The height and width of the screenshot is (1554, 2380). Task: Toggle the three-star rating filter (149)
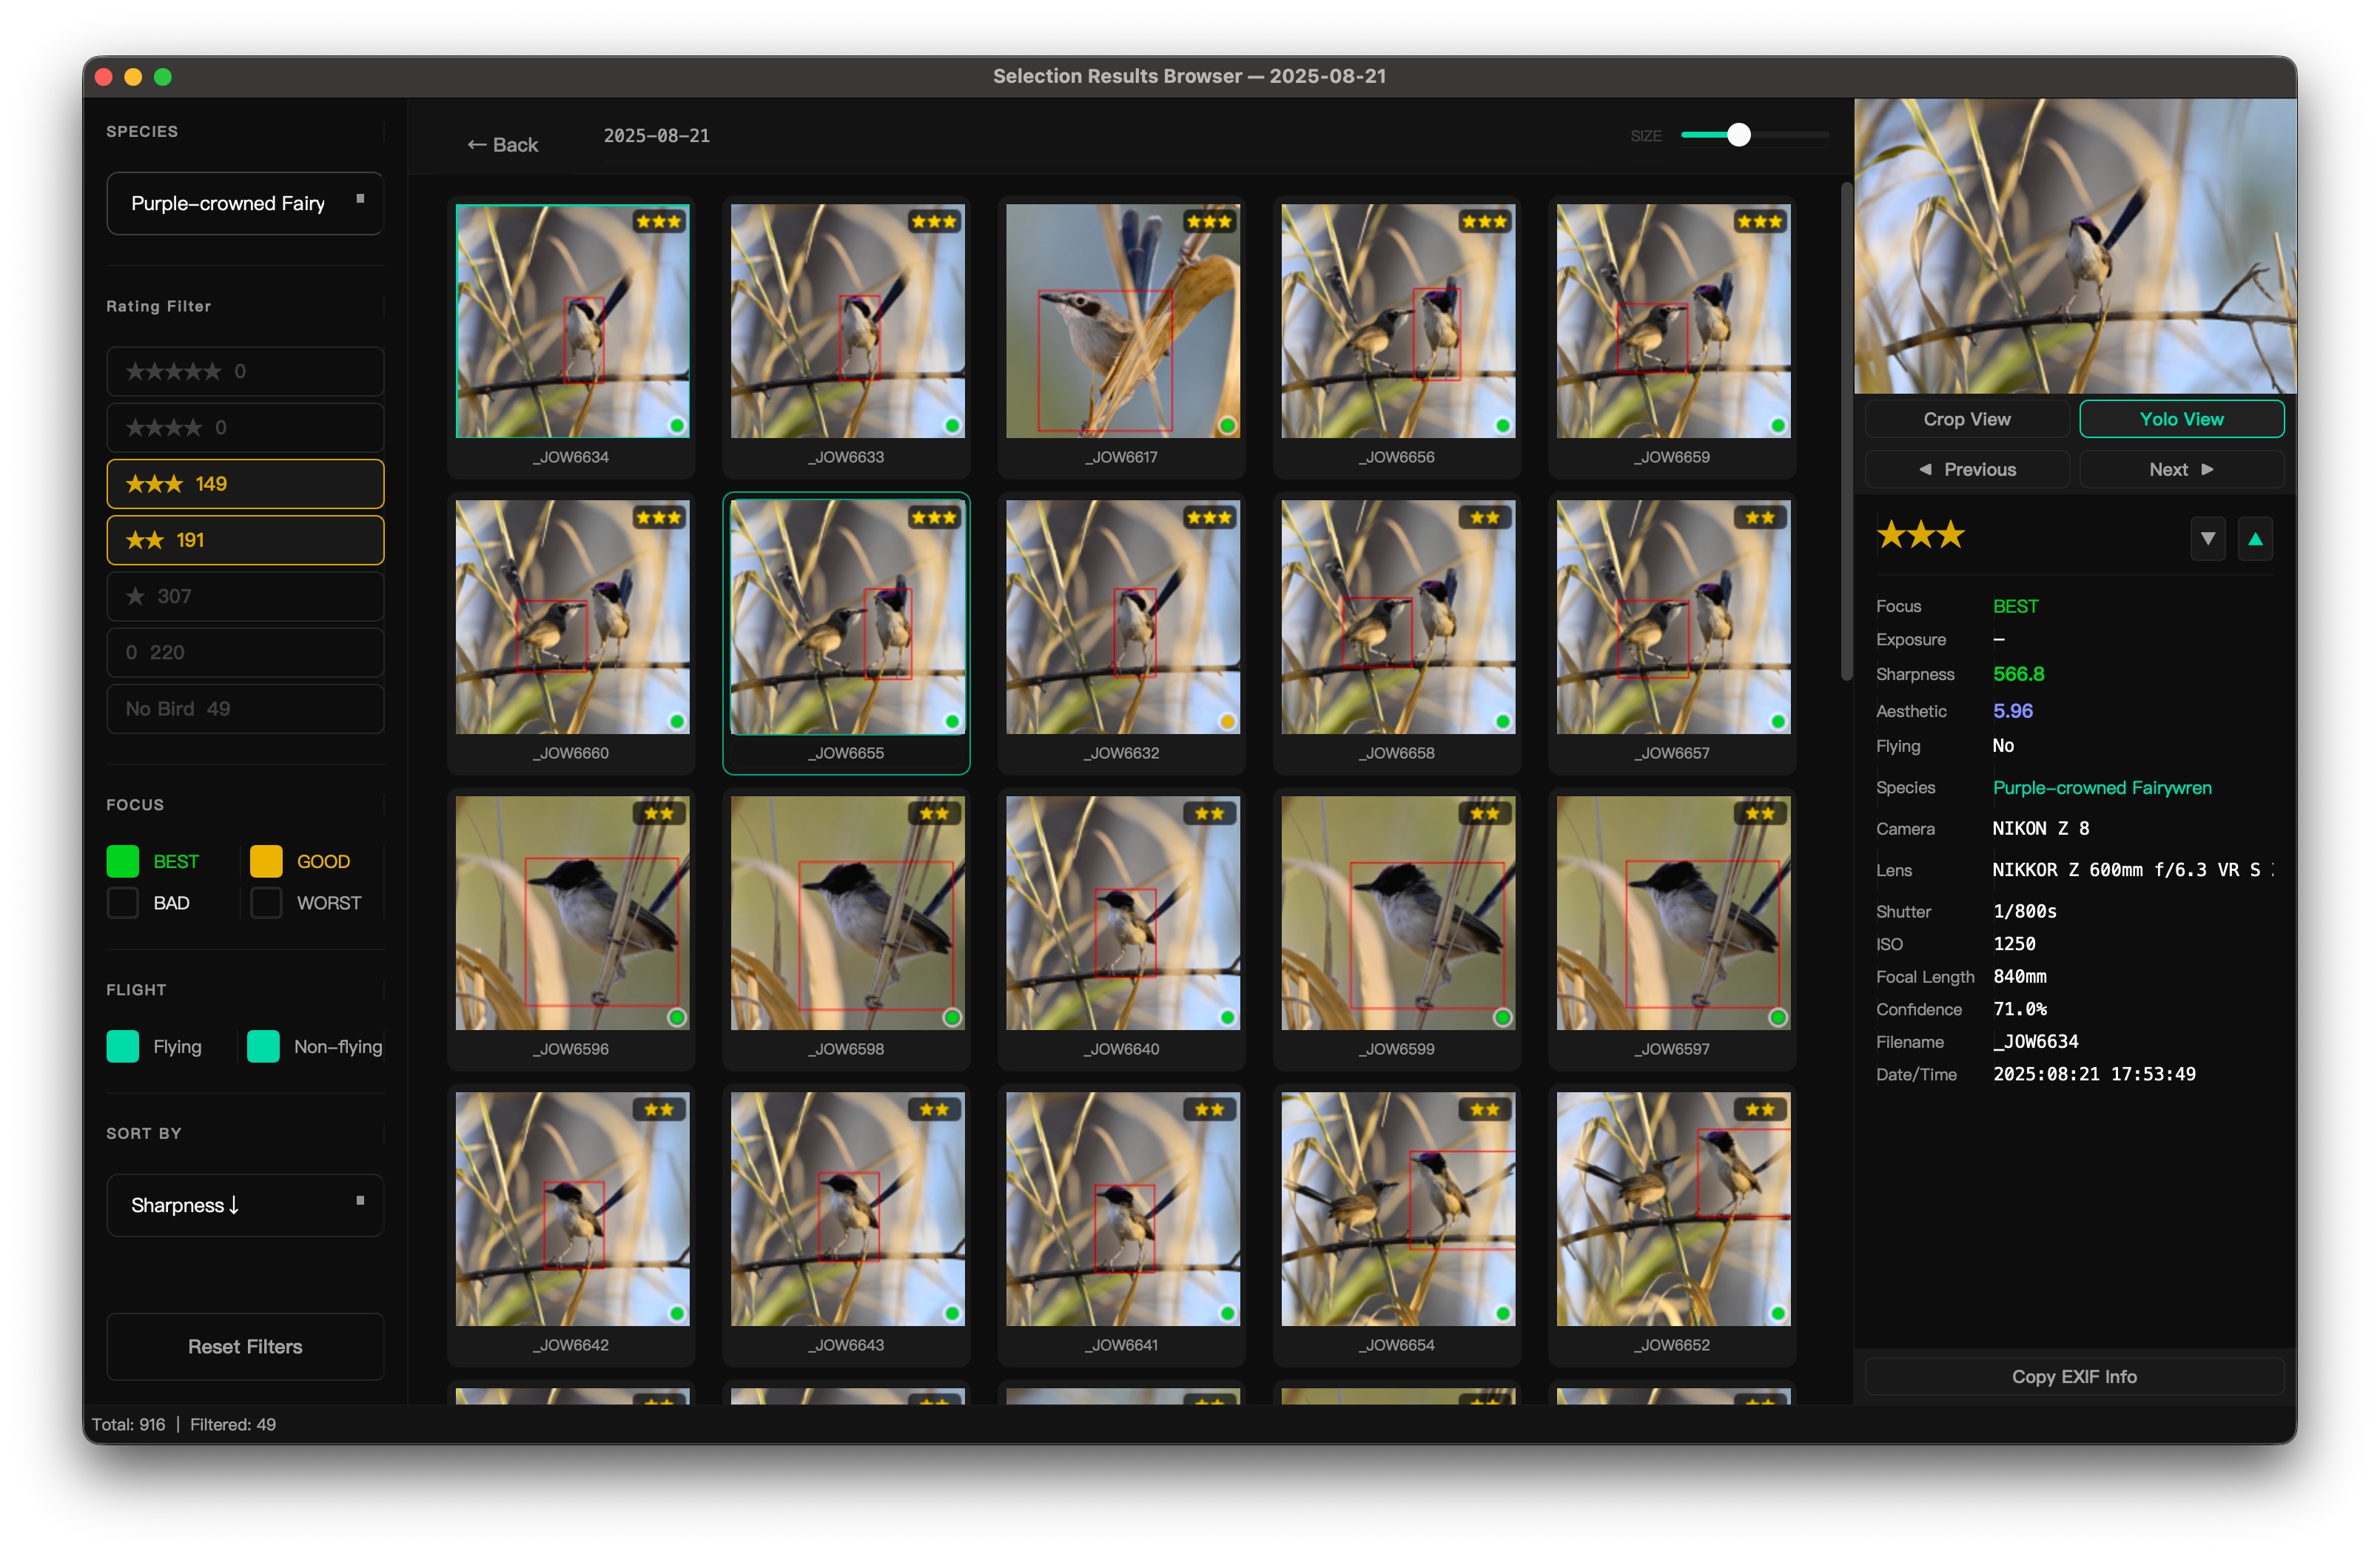[245, 484]
